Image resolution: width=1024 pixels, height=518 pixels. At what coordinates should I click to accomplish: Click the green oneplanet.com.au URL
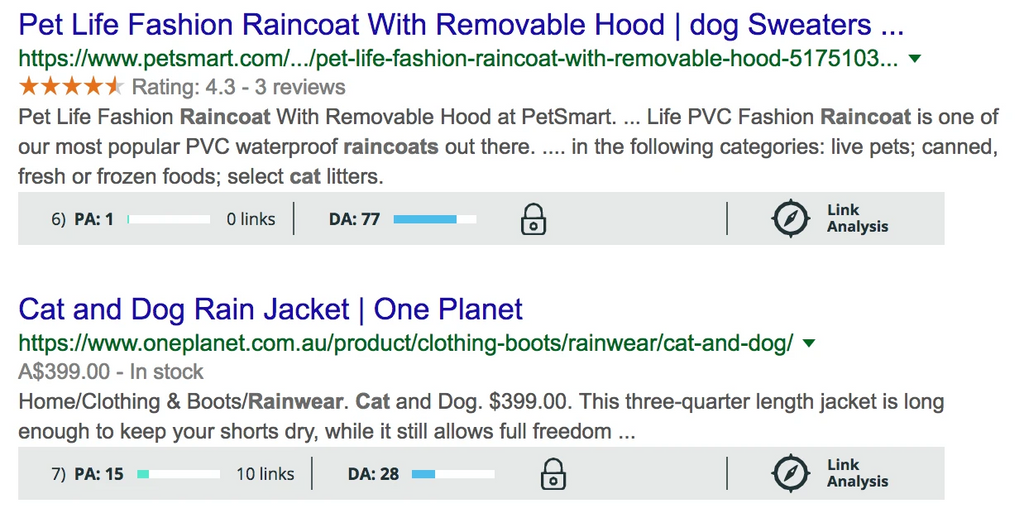(x=405, y=344)
